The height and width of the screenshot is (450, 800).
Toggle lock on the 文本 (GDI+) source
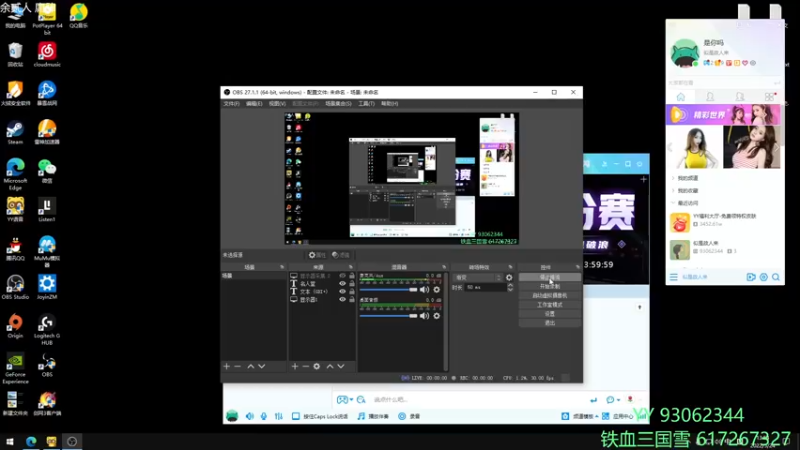[352, 291]
